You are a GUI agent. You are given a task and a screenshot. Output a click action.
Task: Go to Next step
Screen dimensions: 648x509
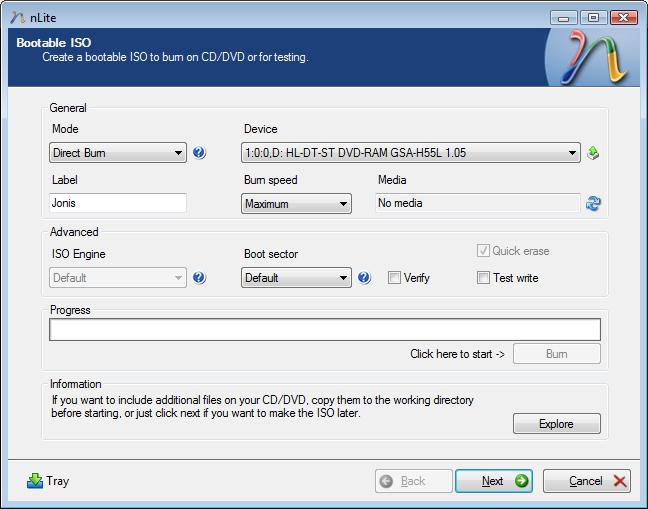click(494, 481)
